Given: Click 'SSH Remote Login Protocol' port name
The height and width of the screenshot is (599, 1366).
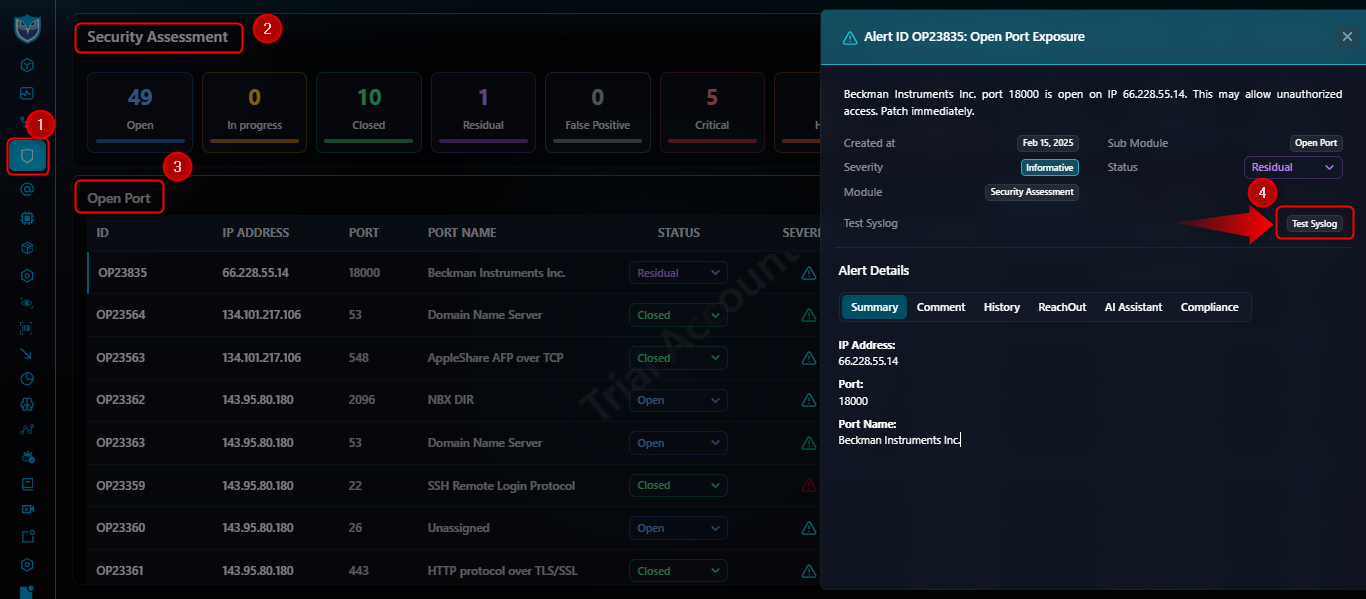Looking at the screenshot, I should (501, 486).
